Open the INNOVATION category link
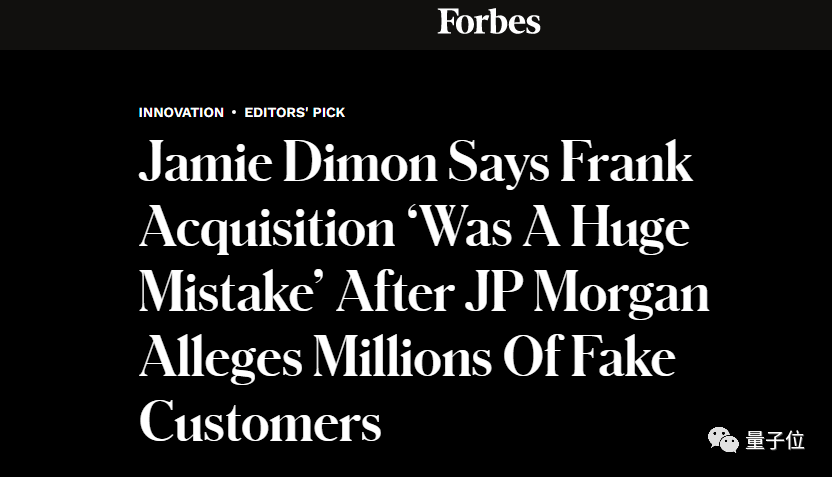 point(181,112)
